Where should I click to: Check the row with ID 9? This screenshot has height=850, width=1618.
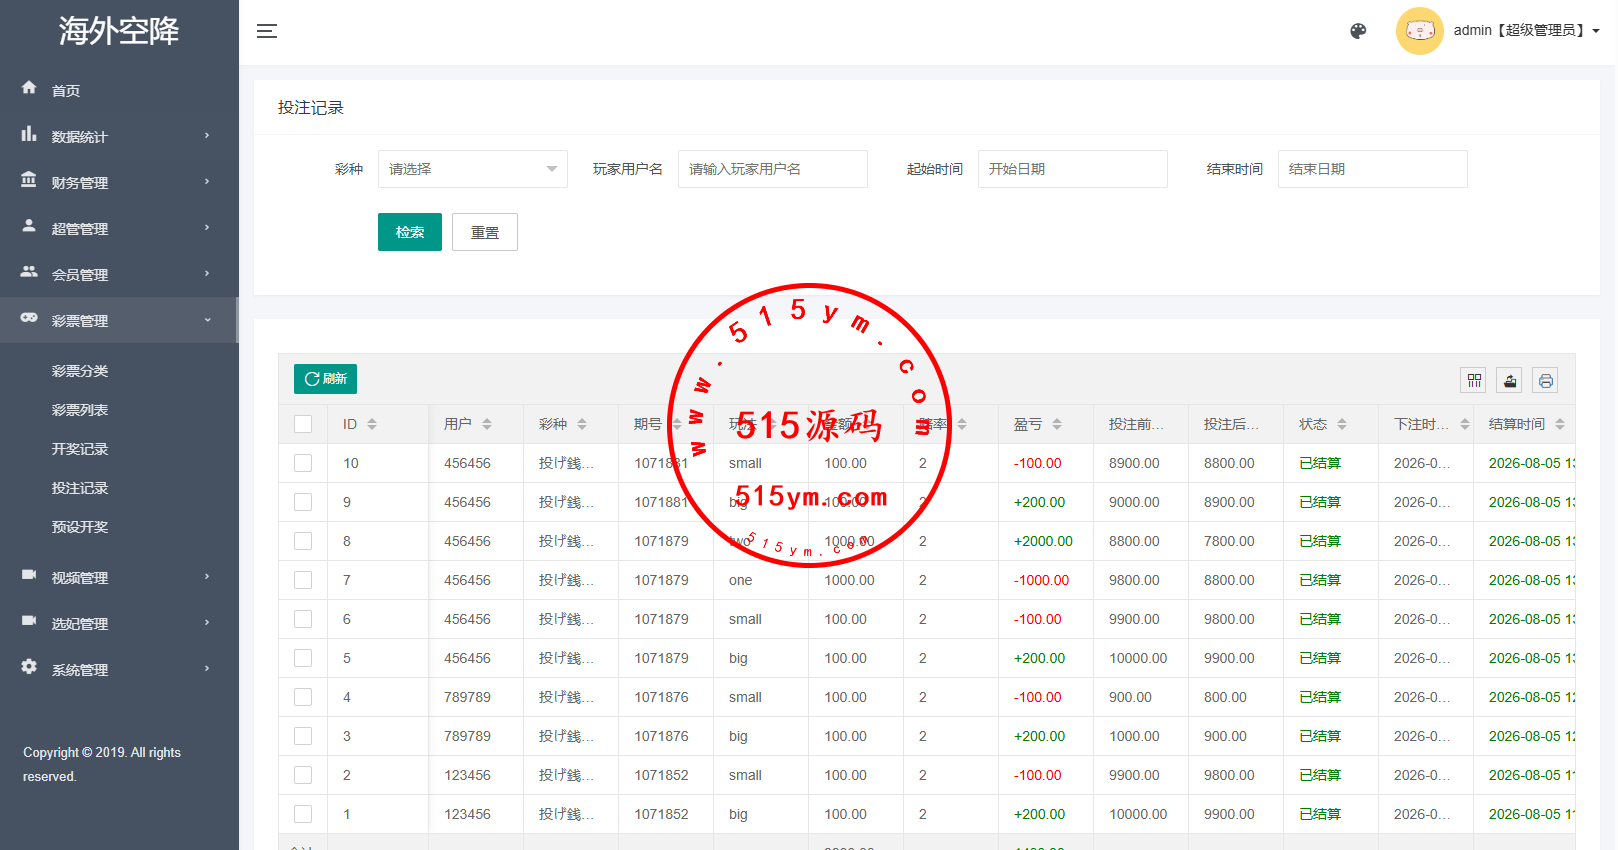click(x=303, y=502)
